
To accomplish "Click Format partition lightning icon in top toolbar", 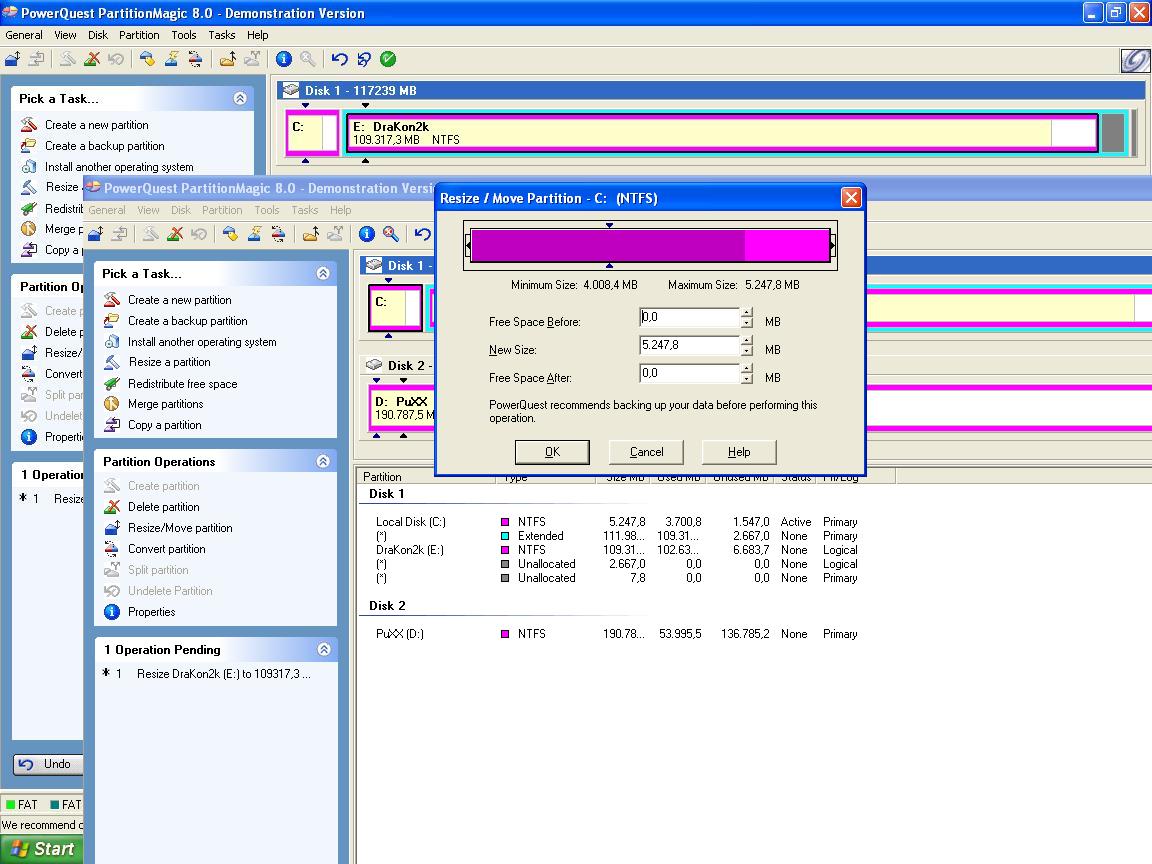I will 171,59.
